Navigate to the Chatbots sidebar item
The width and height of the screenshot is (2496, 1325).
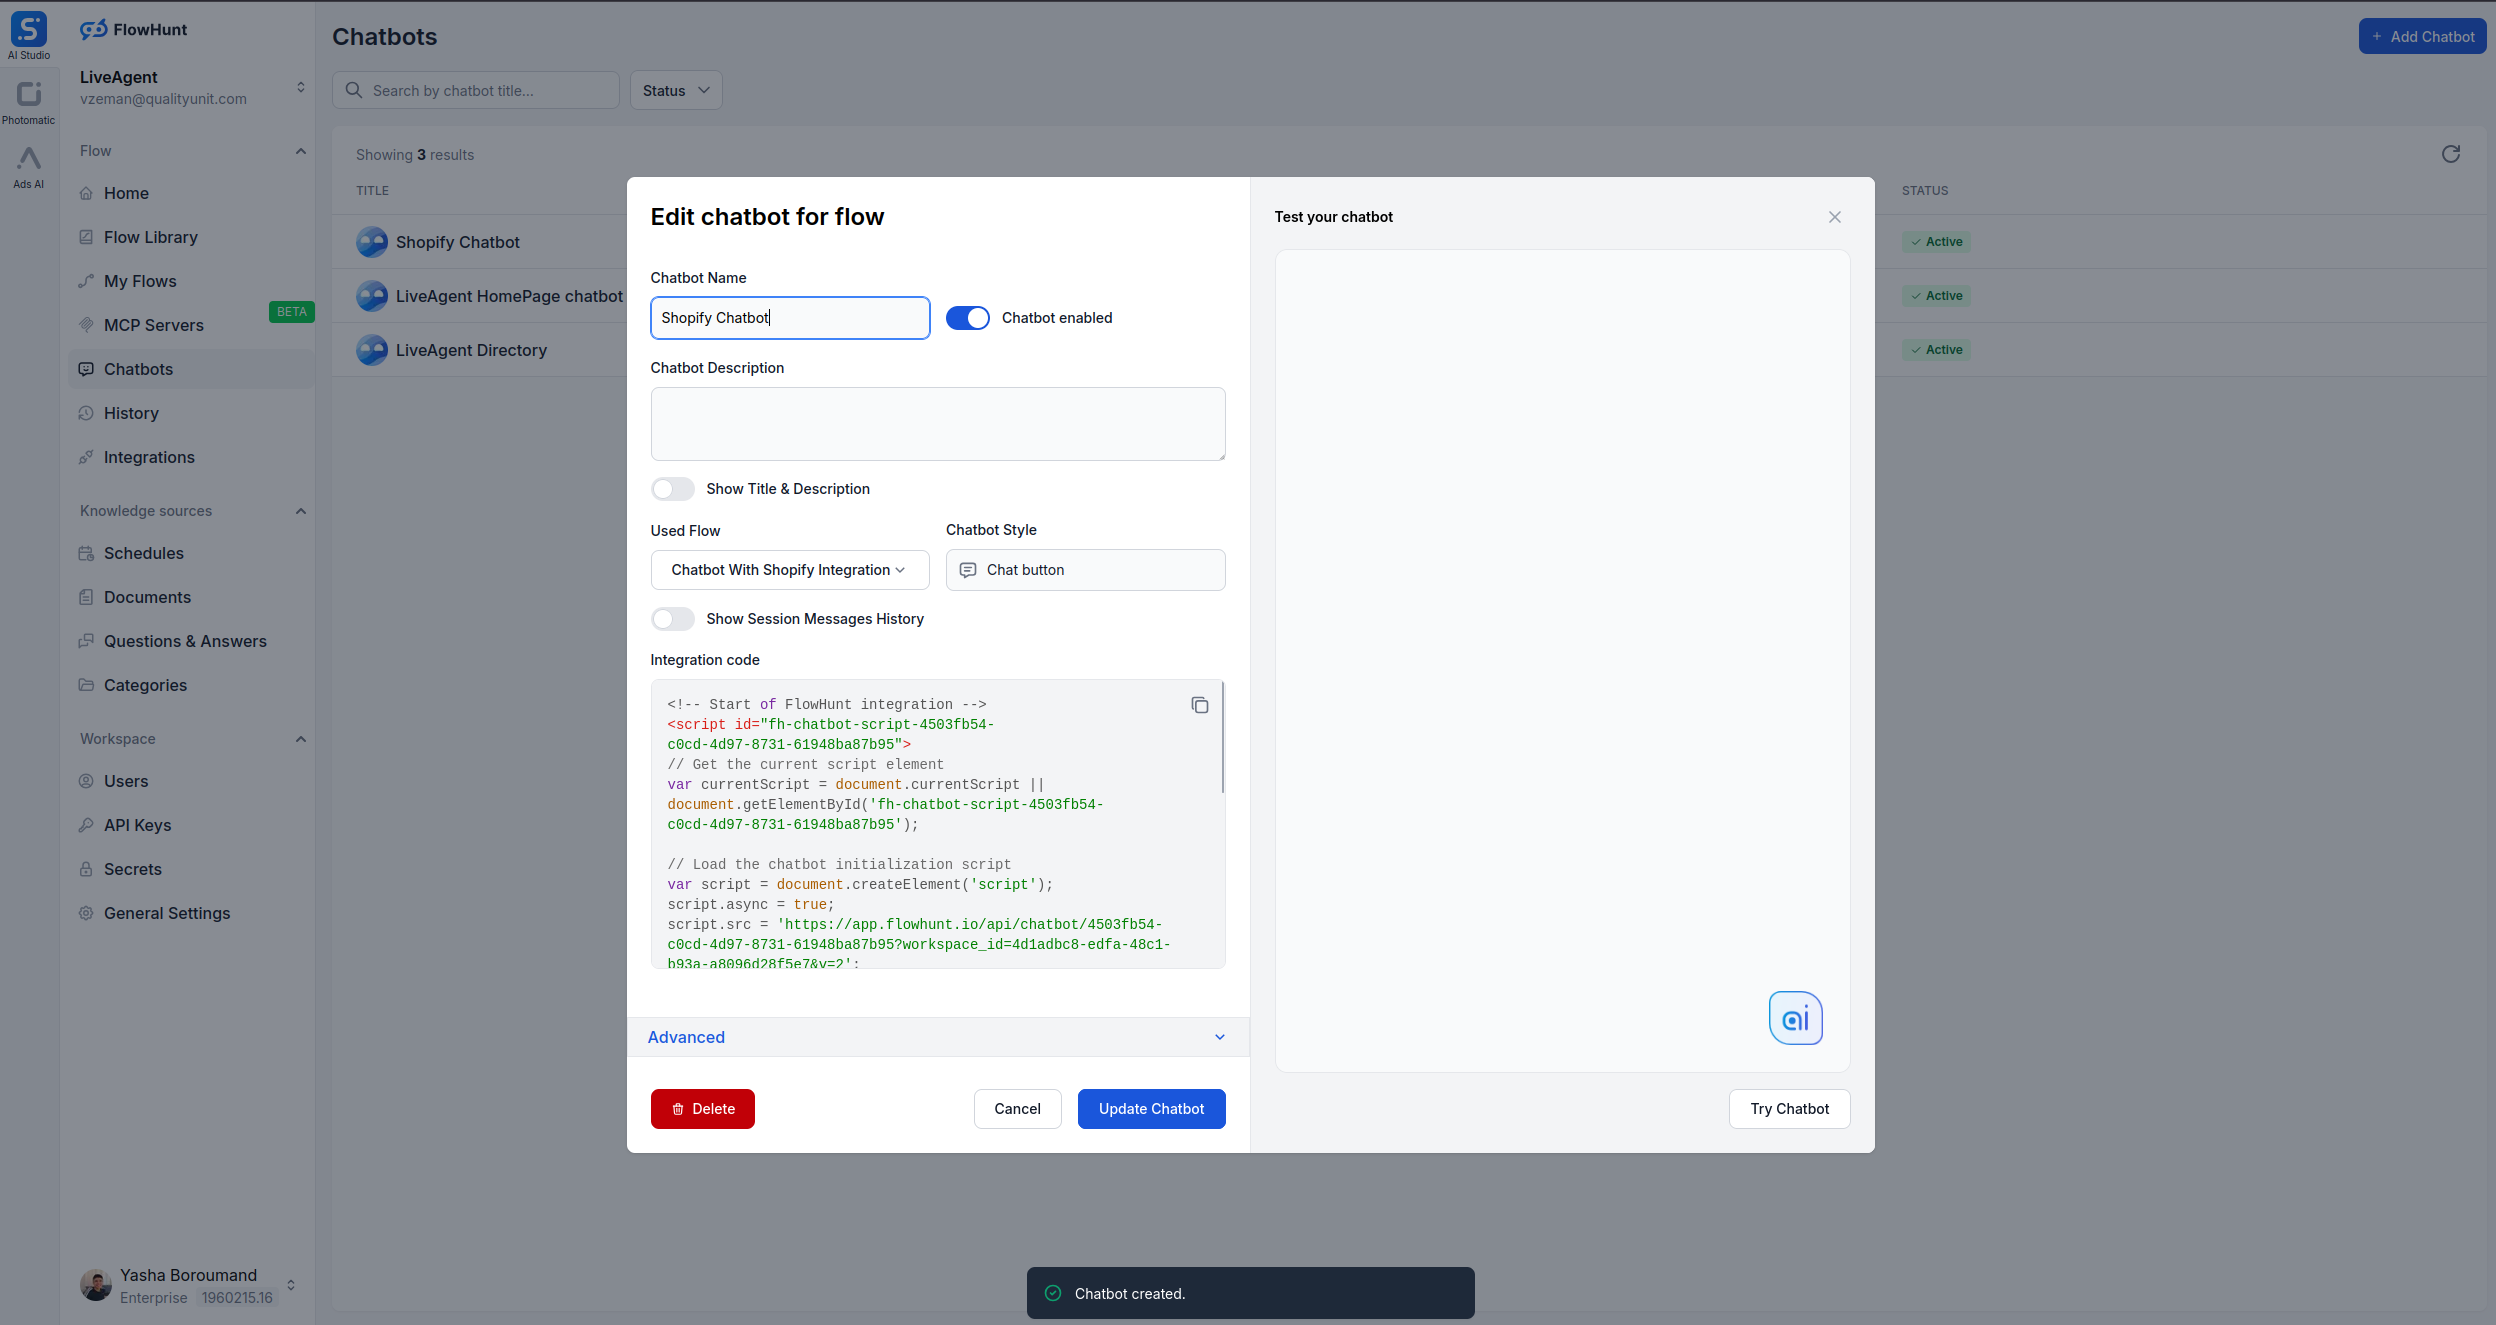coord(138,369)
